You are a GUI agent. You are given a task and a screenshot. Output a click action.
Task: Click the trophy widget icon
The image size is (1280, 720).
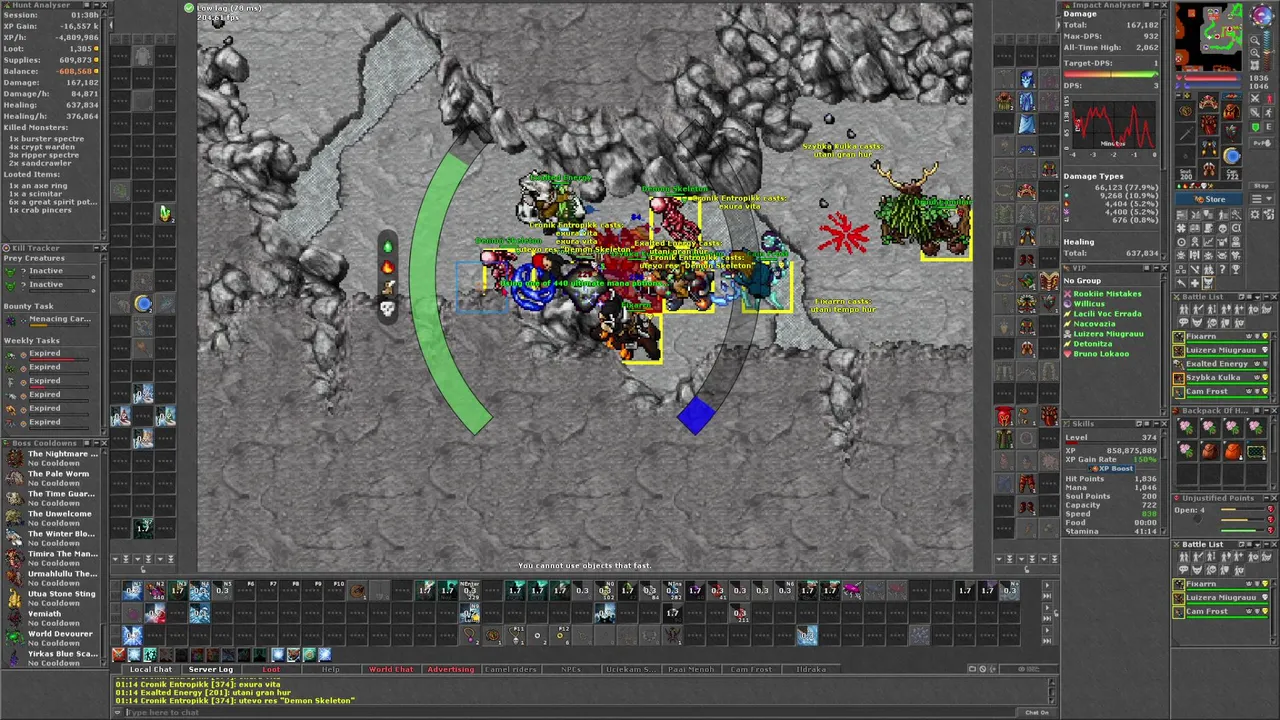(1236, 269)
